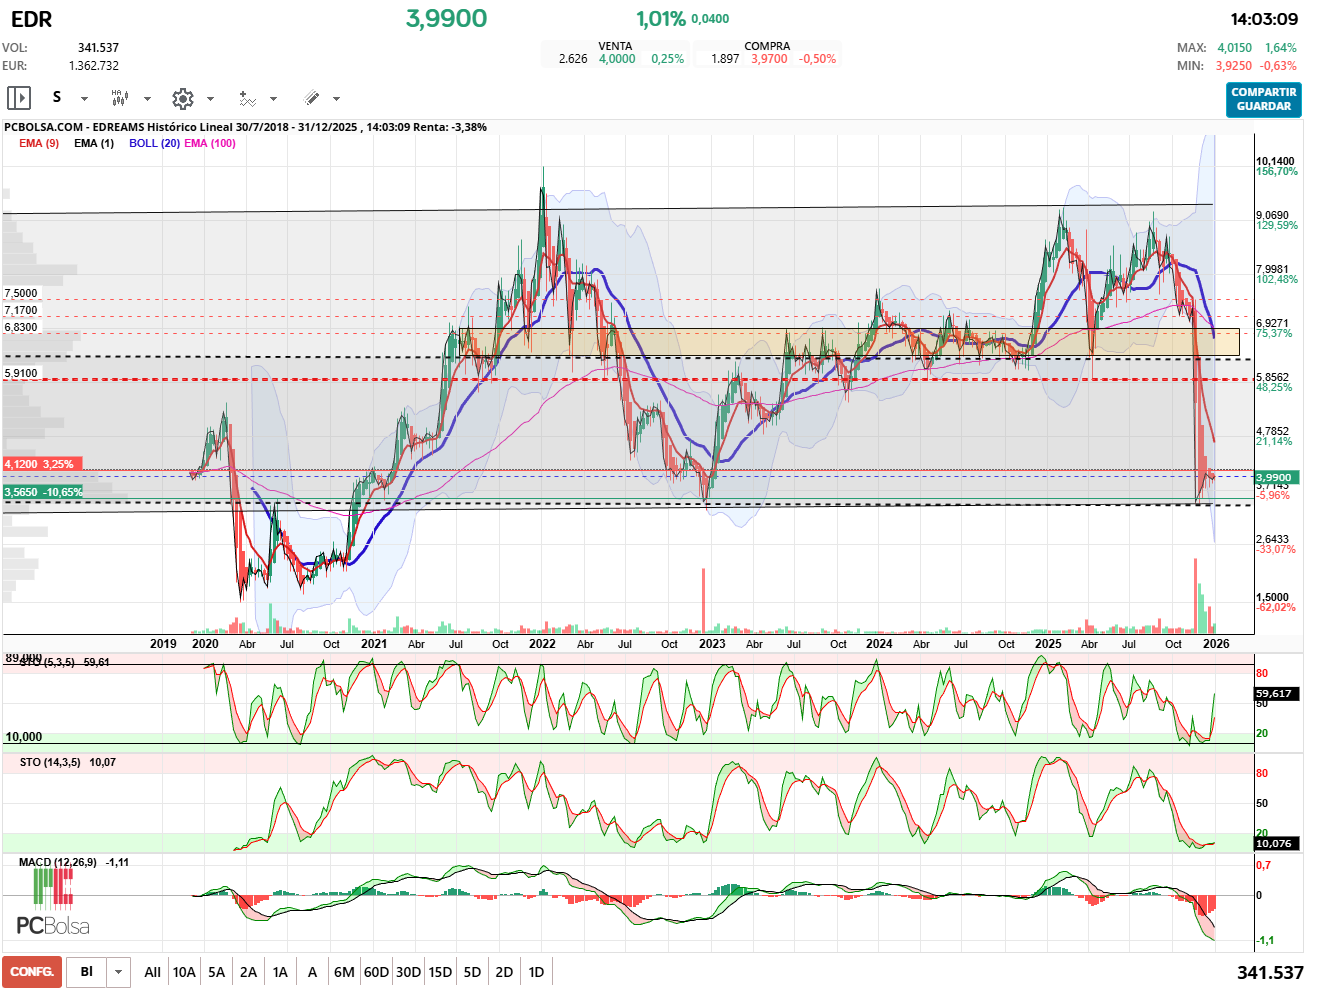Click the S timeframe interval button
The height and width of the screenshot is (993, 1317).
pyautogui.click(x=57, y=97)
